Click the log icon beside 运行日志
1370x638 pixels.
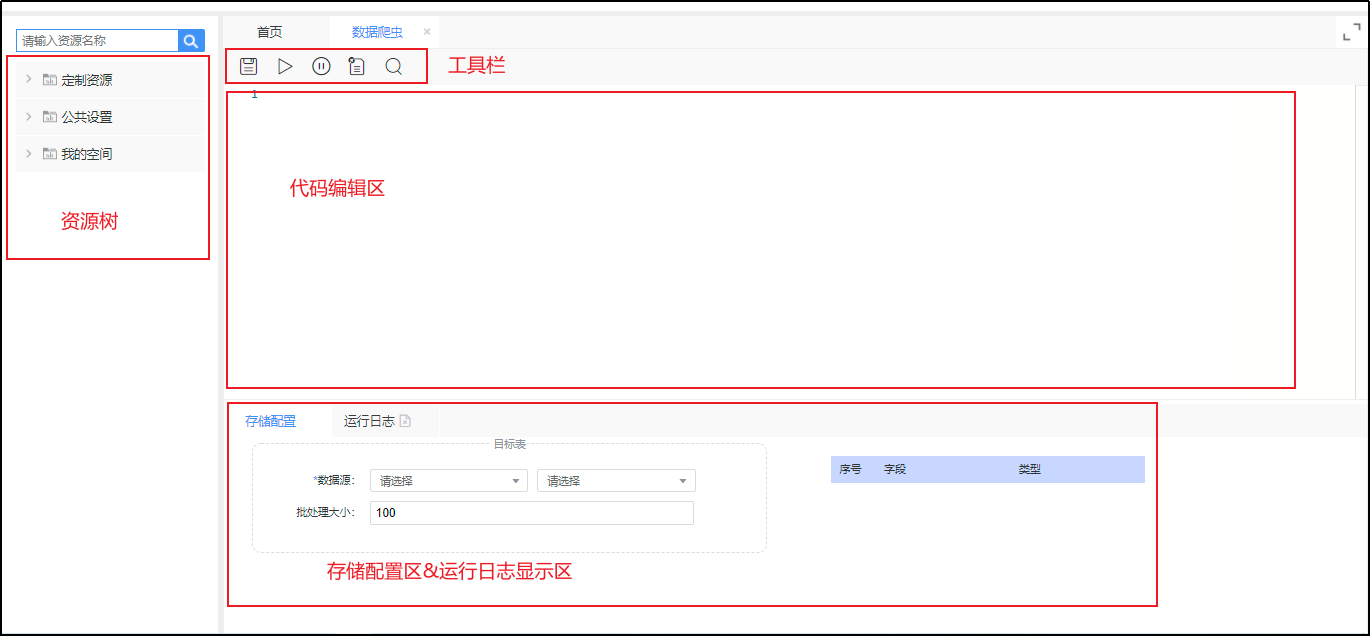point(405,421)
